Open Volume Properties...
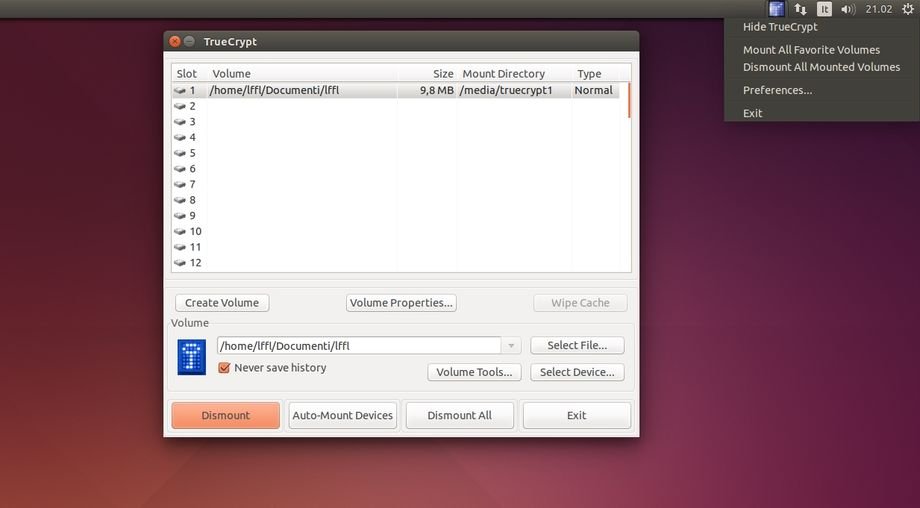This screenshot has width=920, height=508. (x=401, y=303)
